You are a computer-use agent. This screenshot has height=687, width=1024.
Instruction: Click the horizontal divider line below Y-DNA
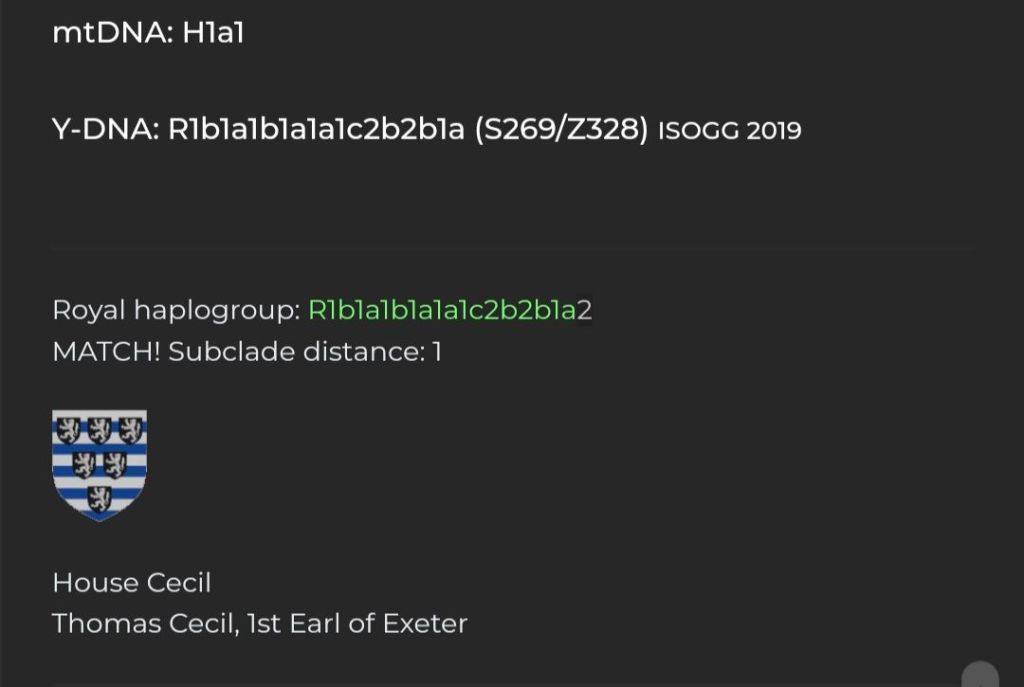tap(512, 247)
